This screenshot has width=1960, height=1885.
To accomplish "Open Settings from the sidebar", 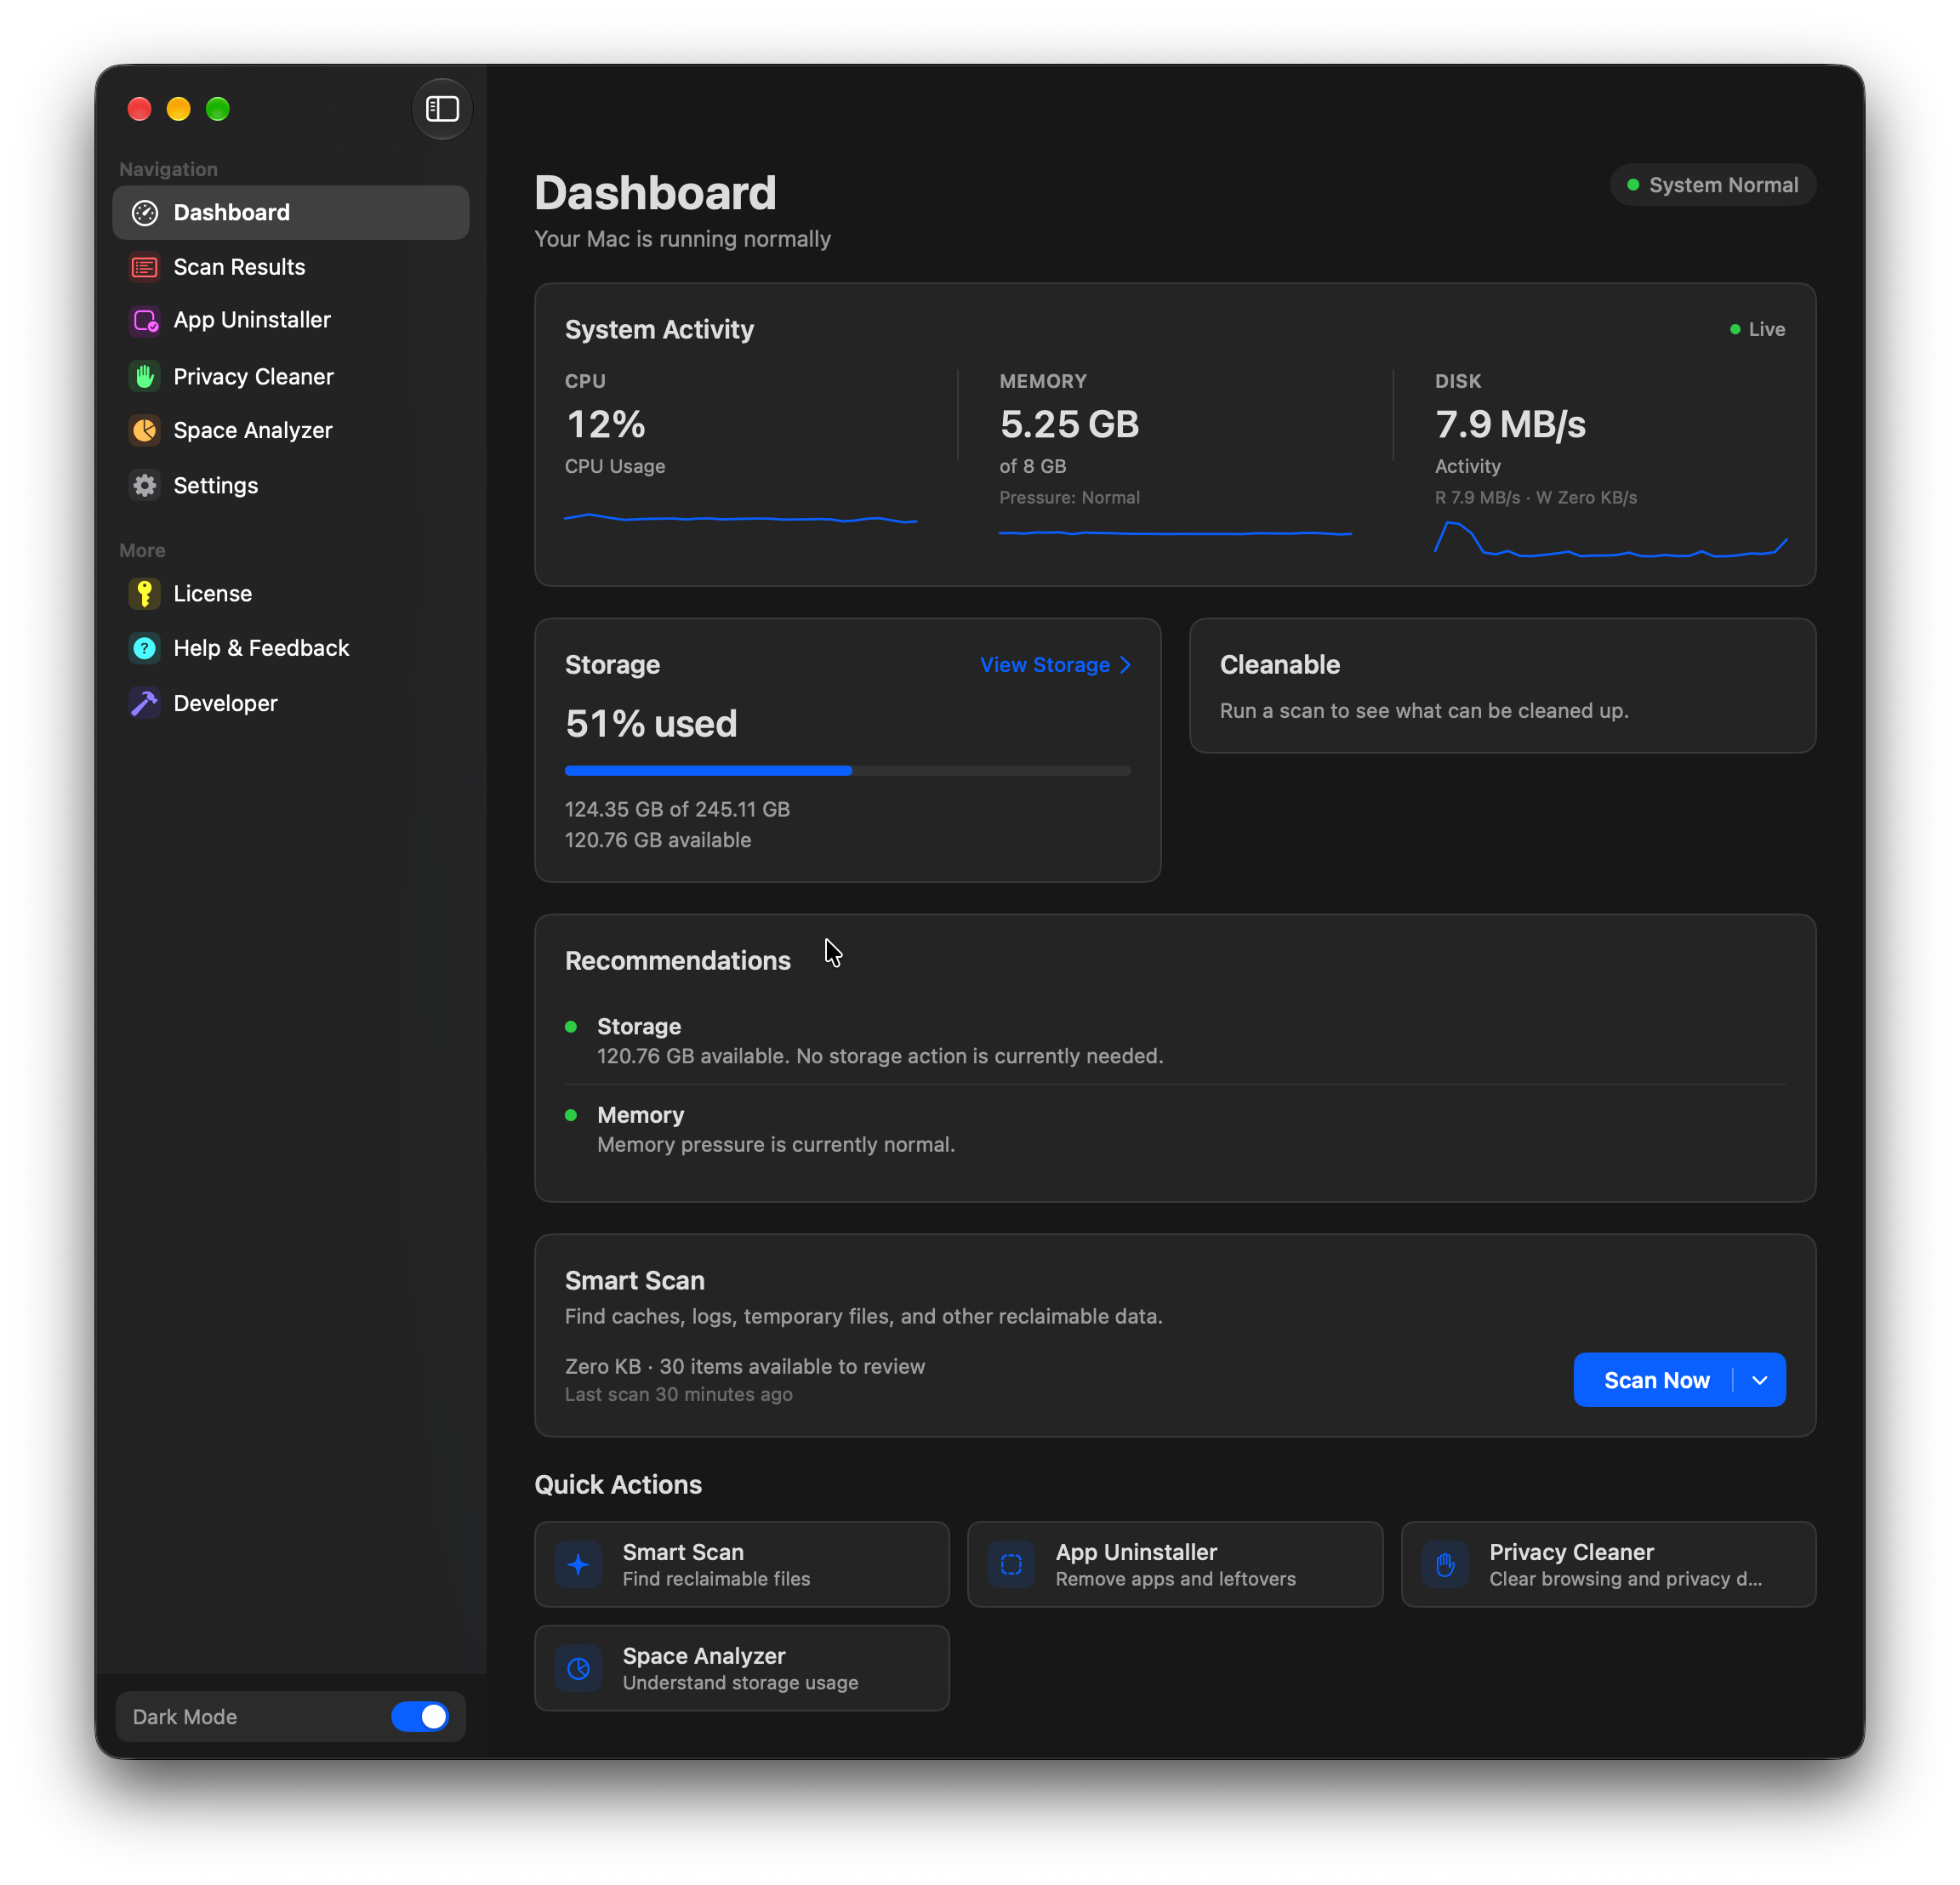I will [290, 485].
